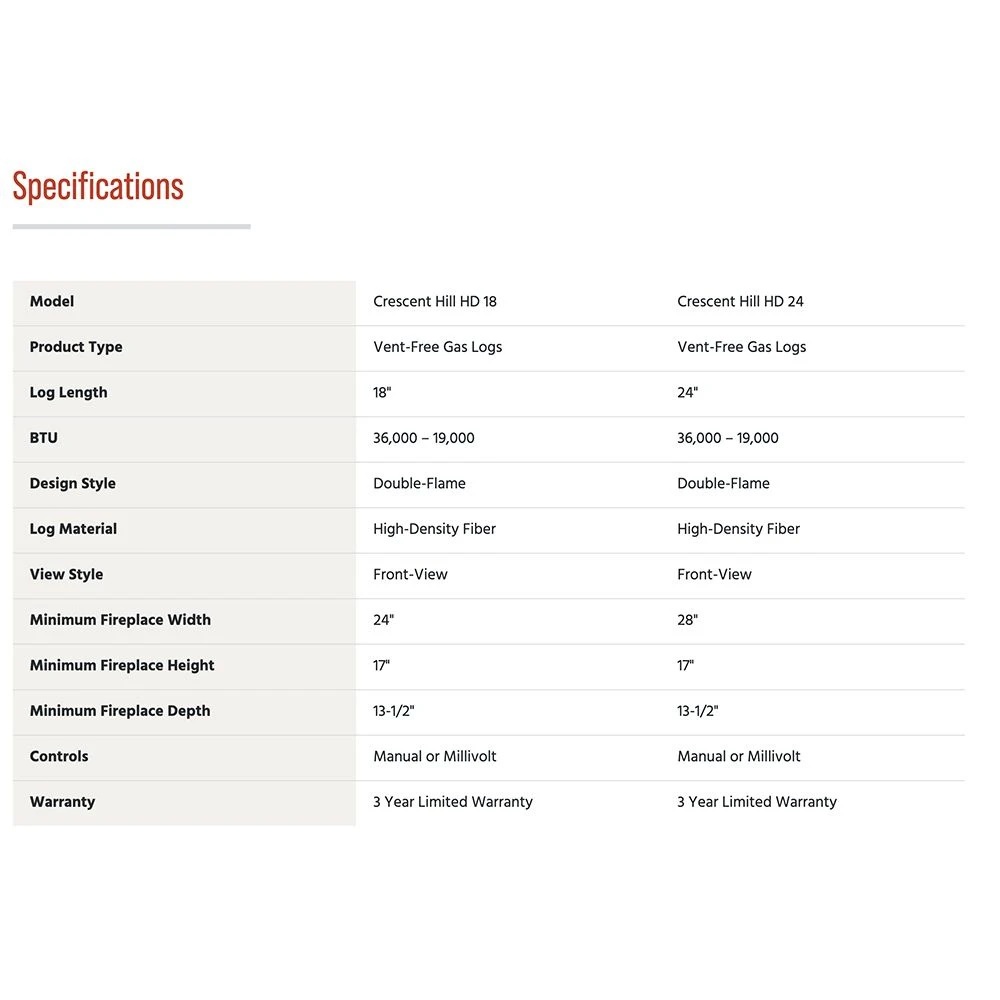Click the 28" minimum width value
Viewport: 1000px width, 1000px height.
687,620
